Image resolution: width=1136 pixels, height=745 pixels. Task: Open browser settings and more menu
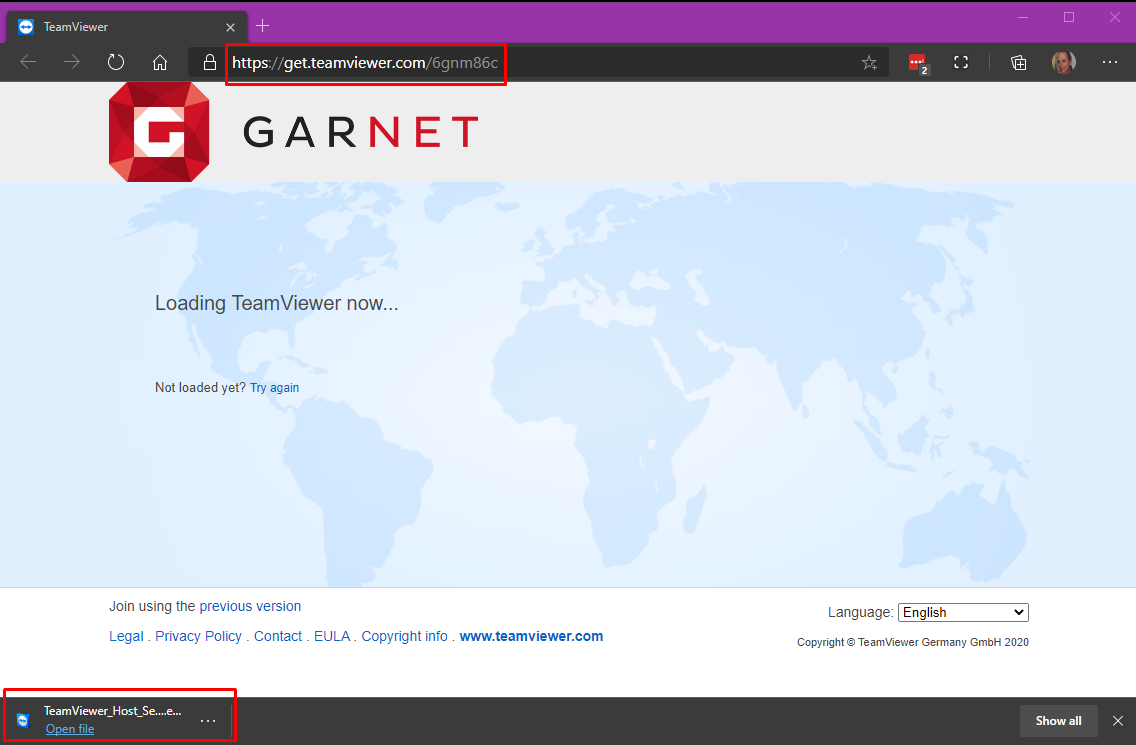[x=1109, y=63]
